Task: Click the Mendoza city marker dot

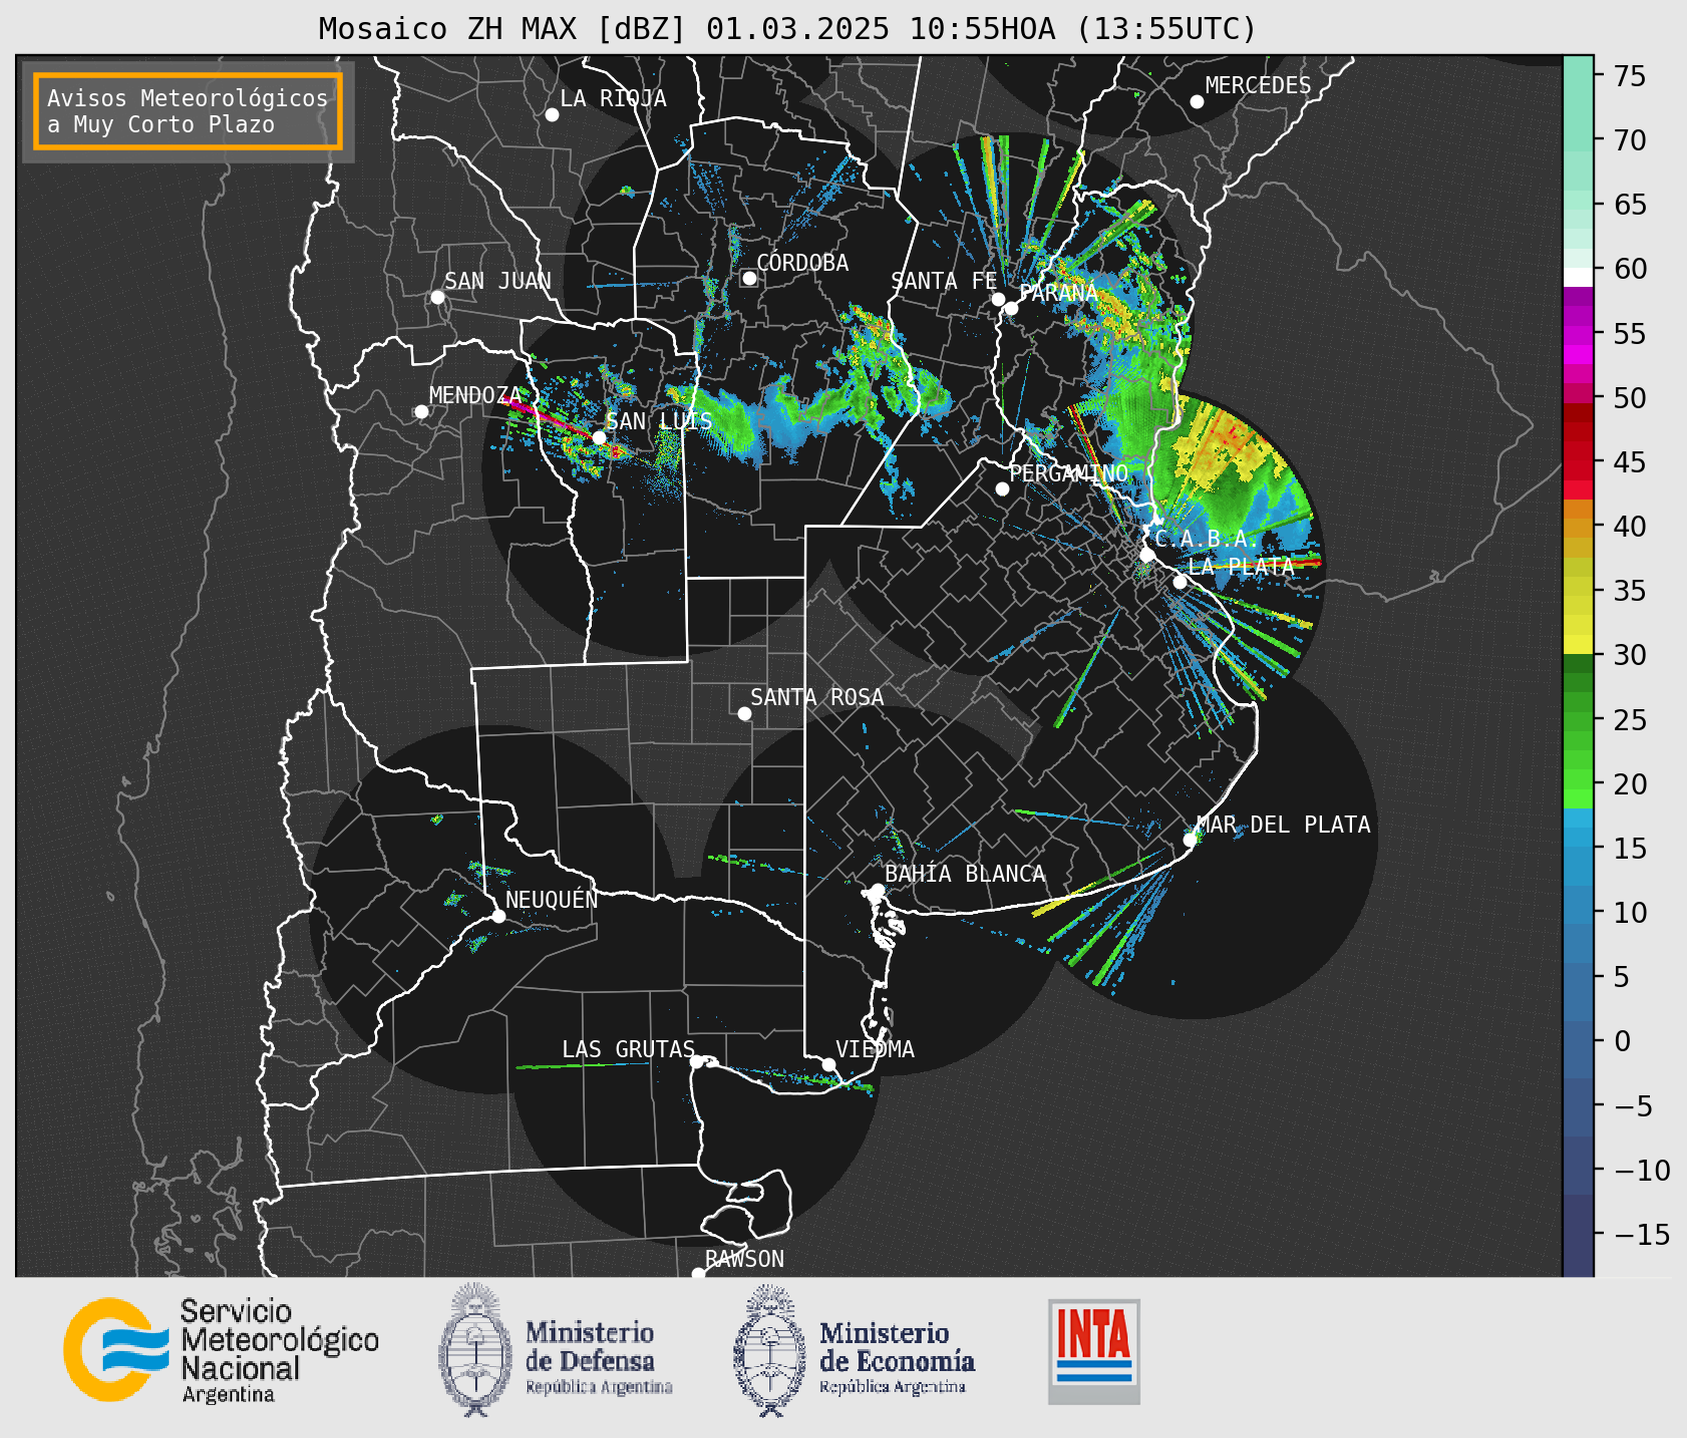Action: 421,412
